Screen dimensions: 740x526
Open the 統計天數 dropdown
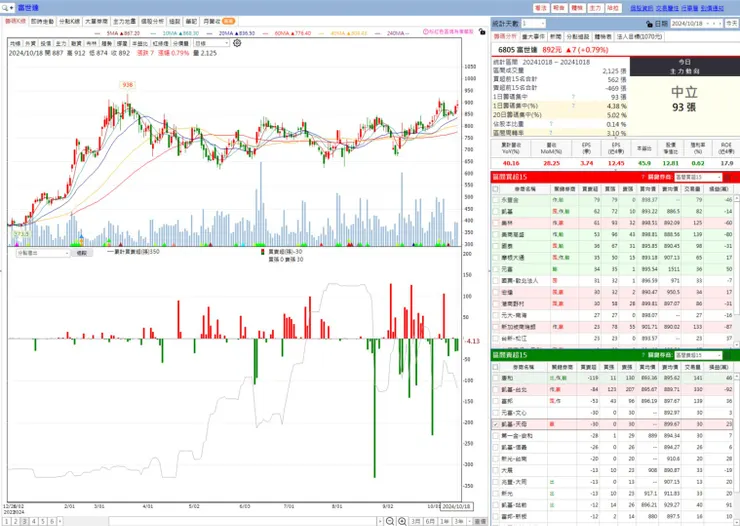pyautogui.click(x=533, y=23)
